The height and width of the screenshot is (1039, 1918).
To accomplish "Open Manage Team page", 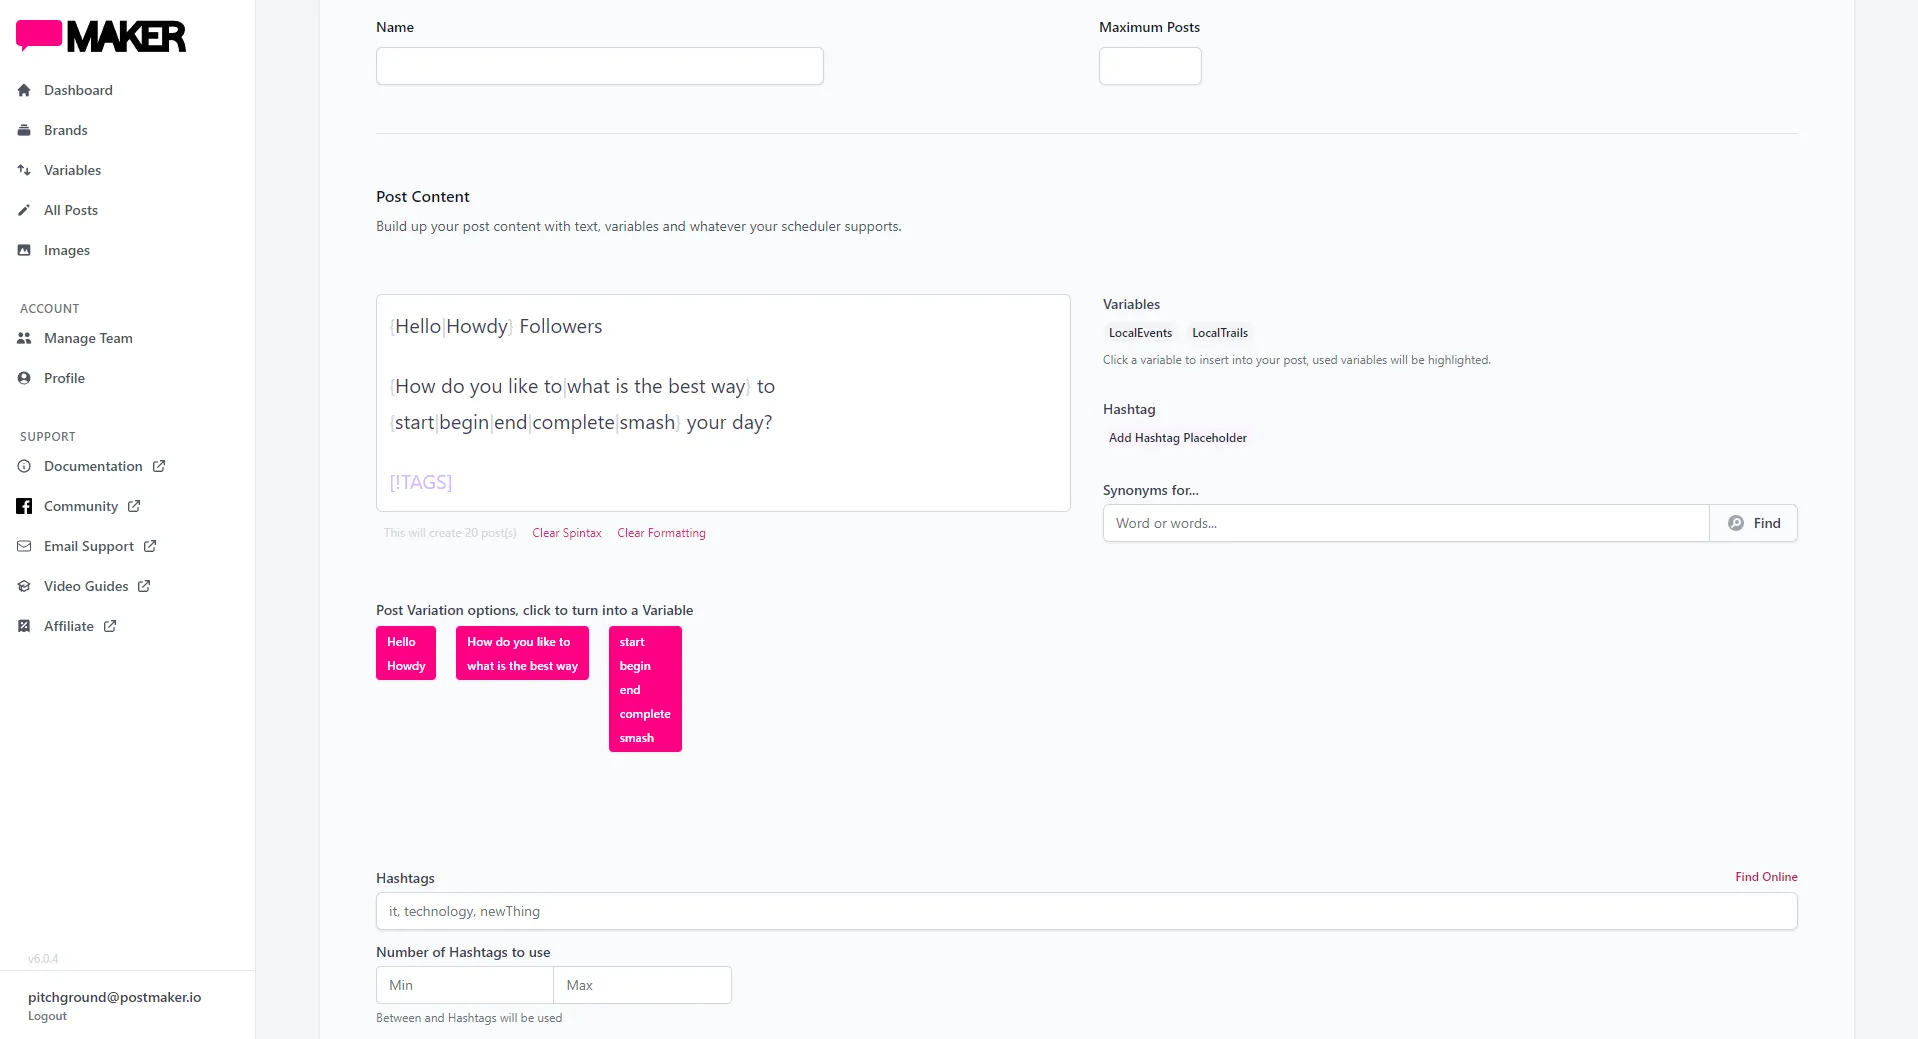I will (88, 338).
